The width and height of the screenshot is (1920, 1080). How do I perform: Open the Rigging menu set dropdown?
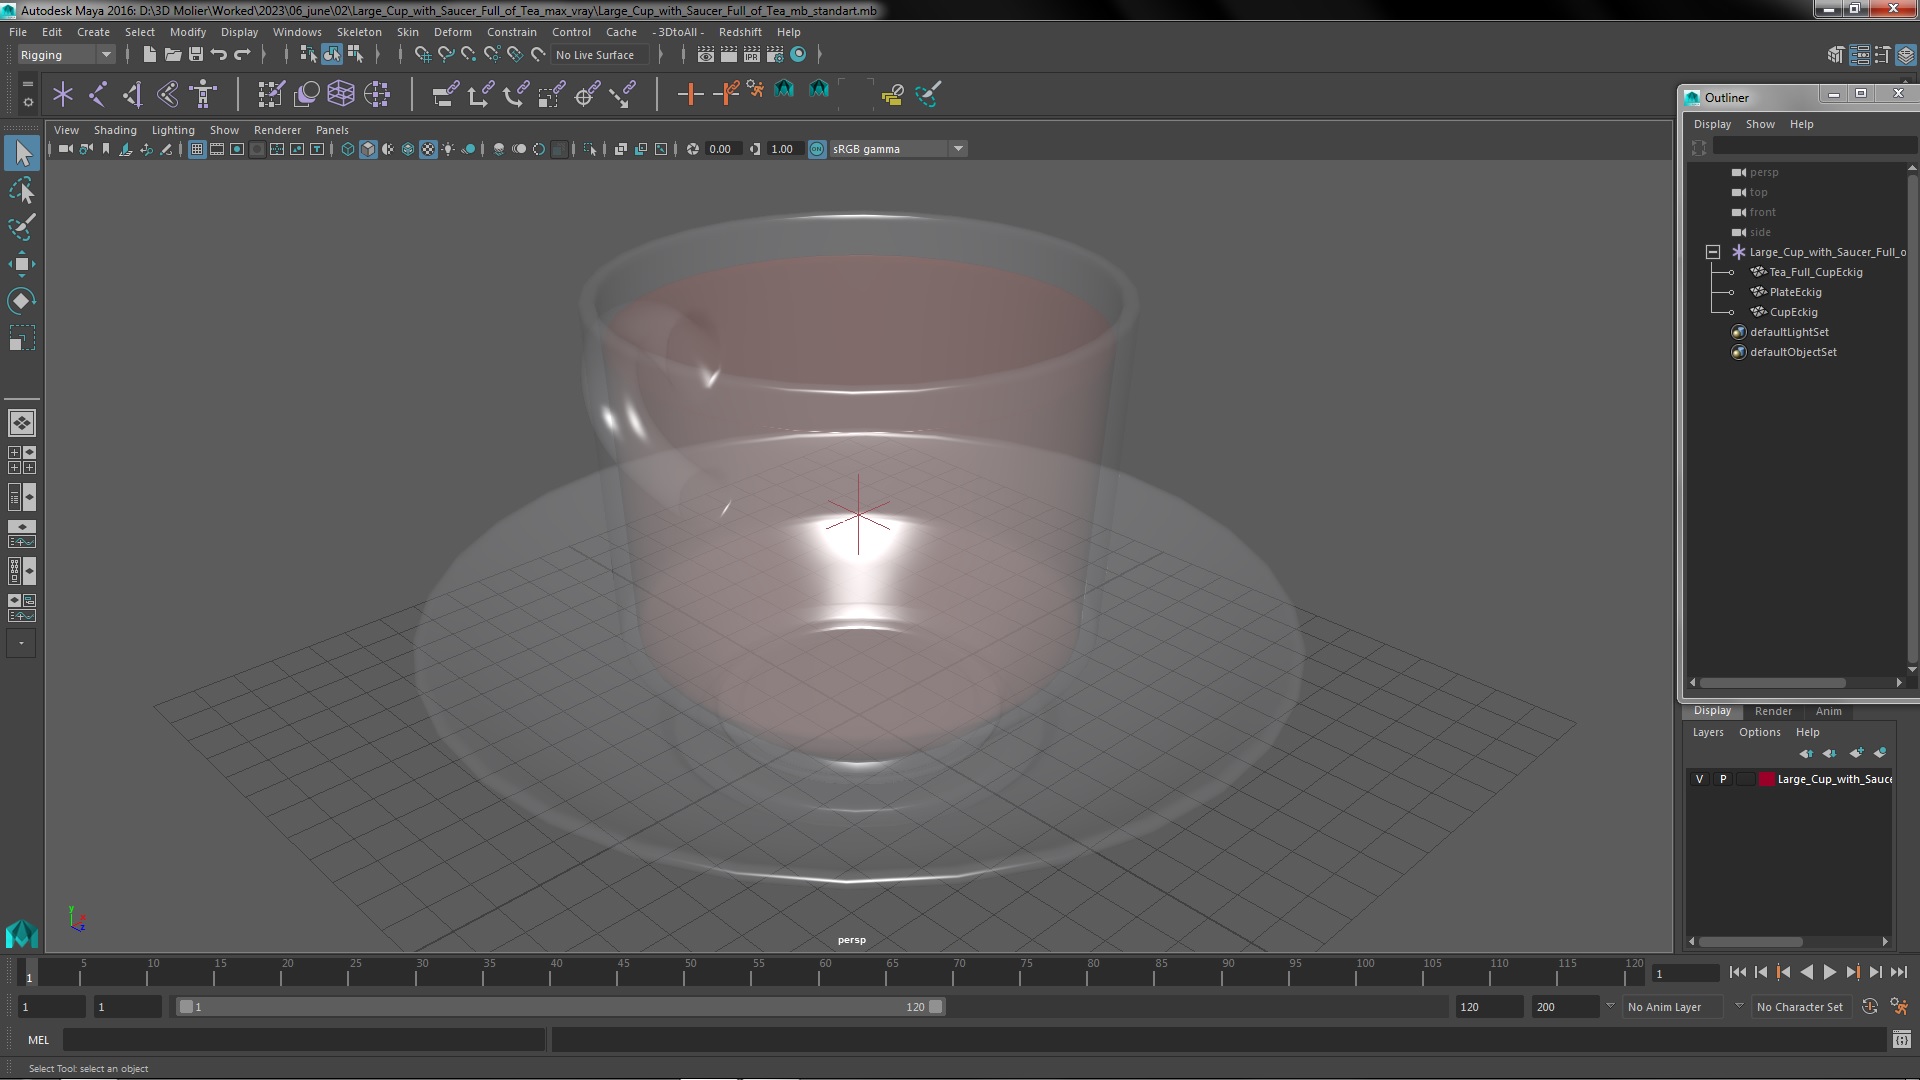click(x=65, y=55)
